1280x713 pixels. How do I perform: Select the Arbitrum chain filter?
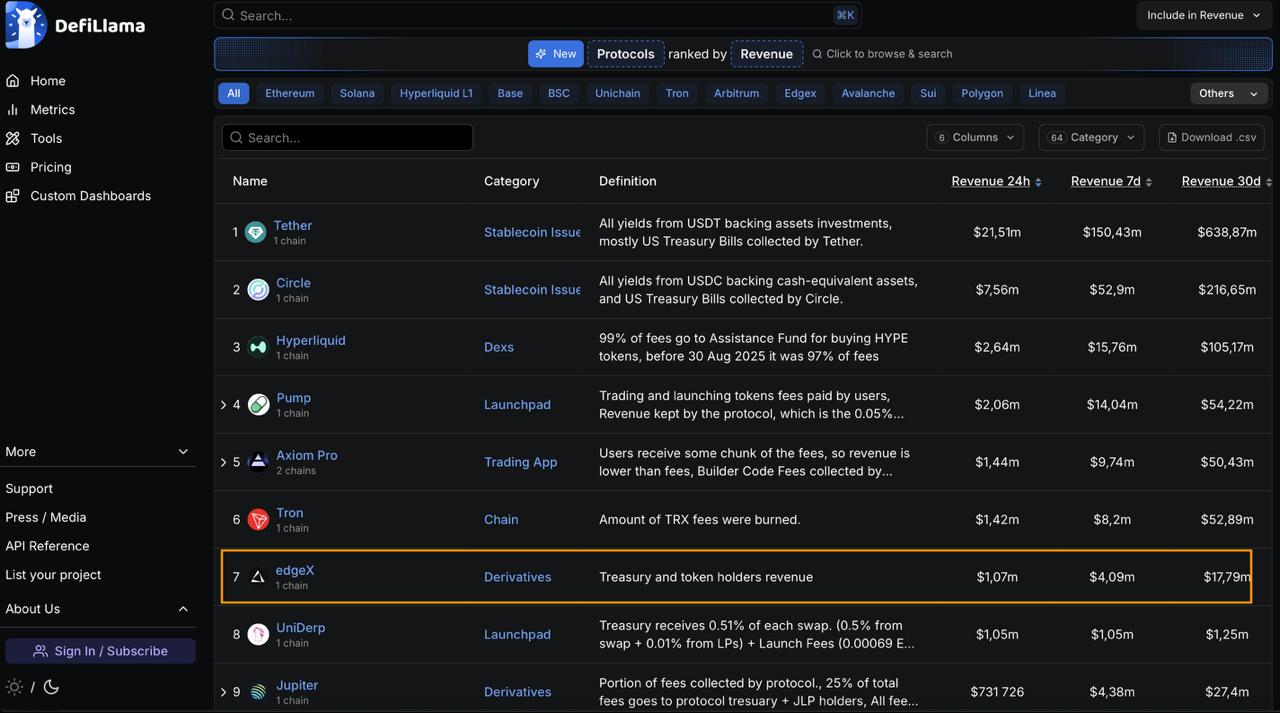pos(736,93)
